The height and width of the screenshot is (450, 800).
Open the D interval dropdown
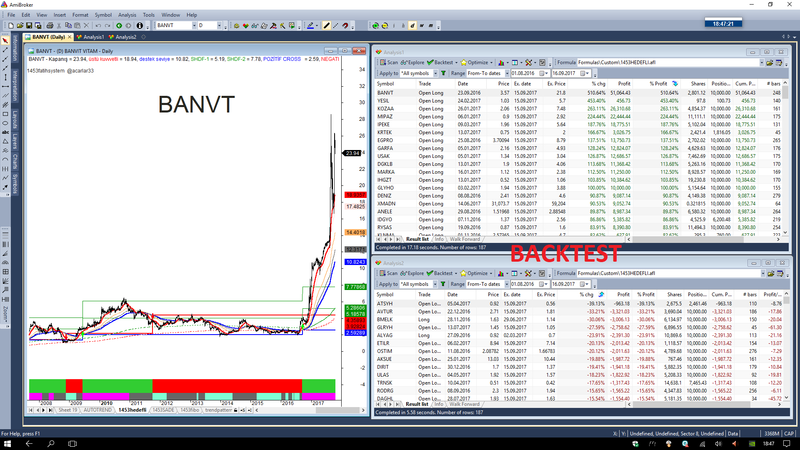coord(219,26)
